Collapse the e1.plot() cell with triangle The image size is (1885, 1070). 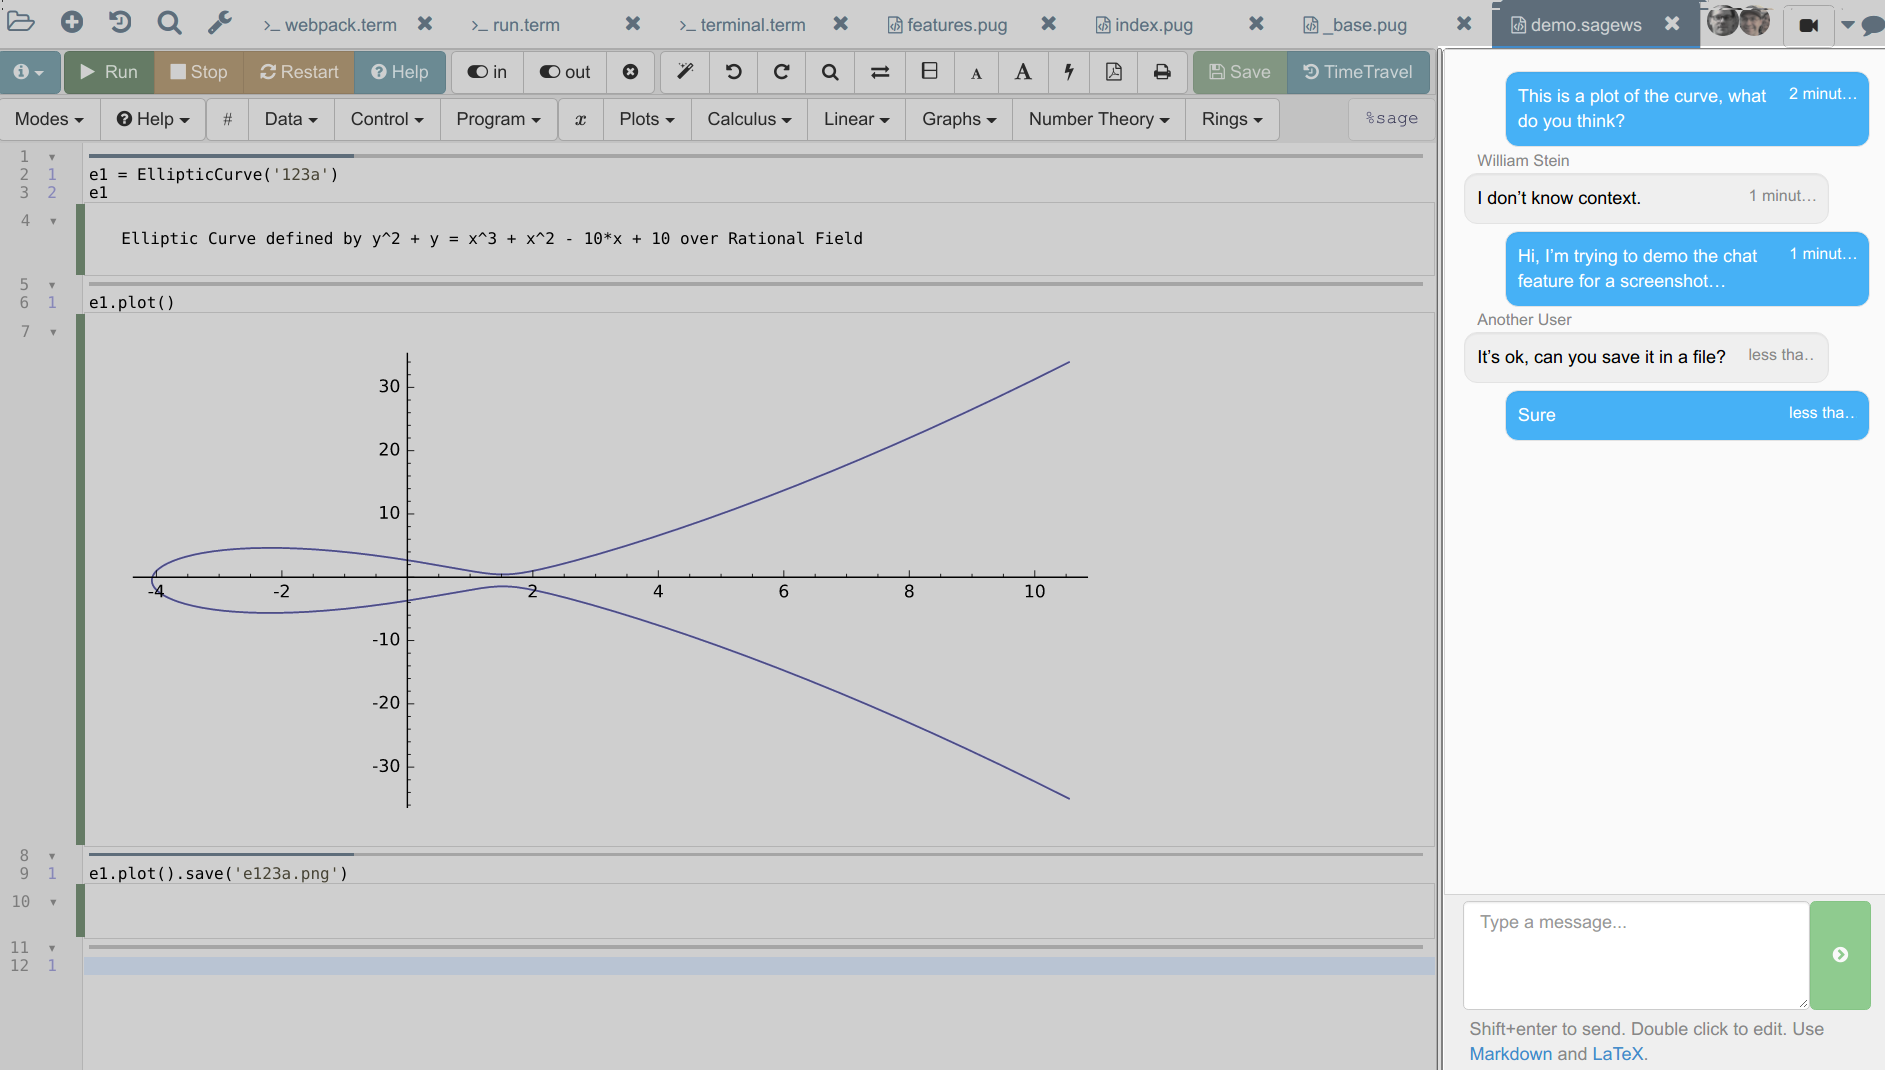52,285
